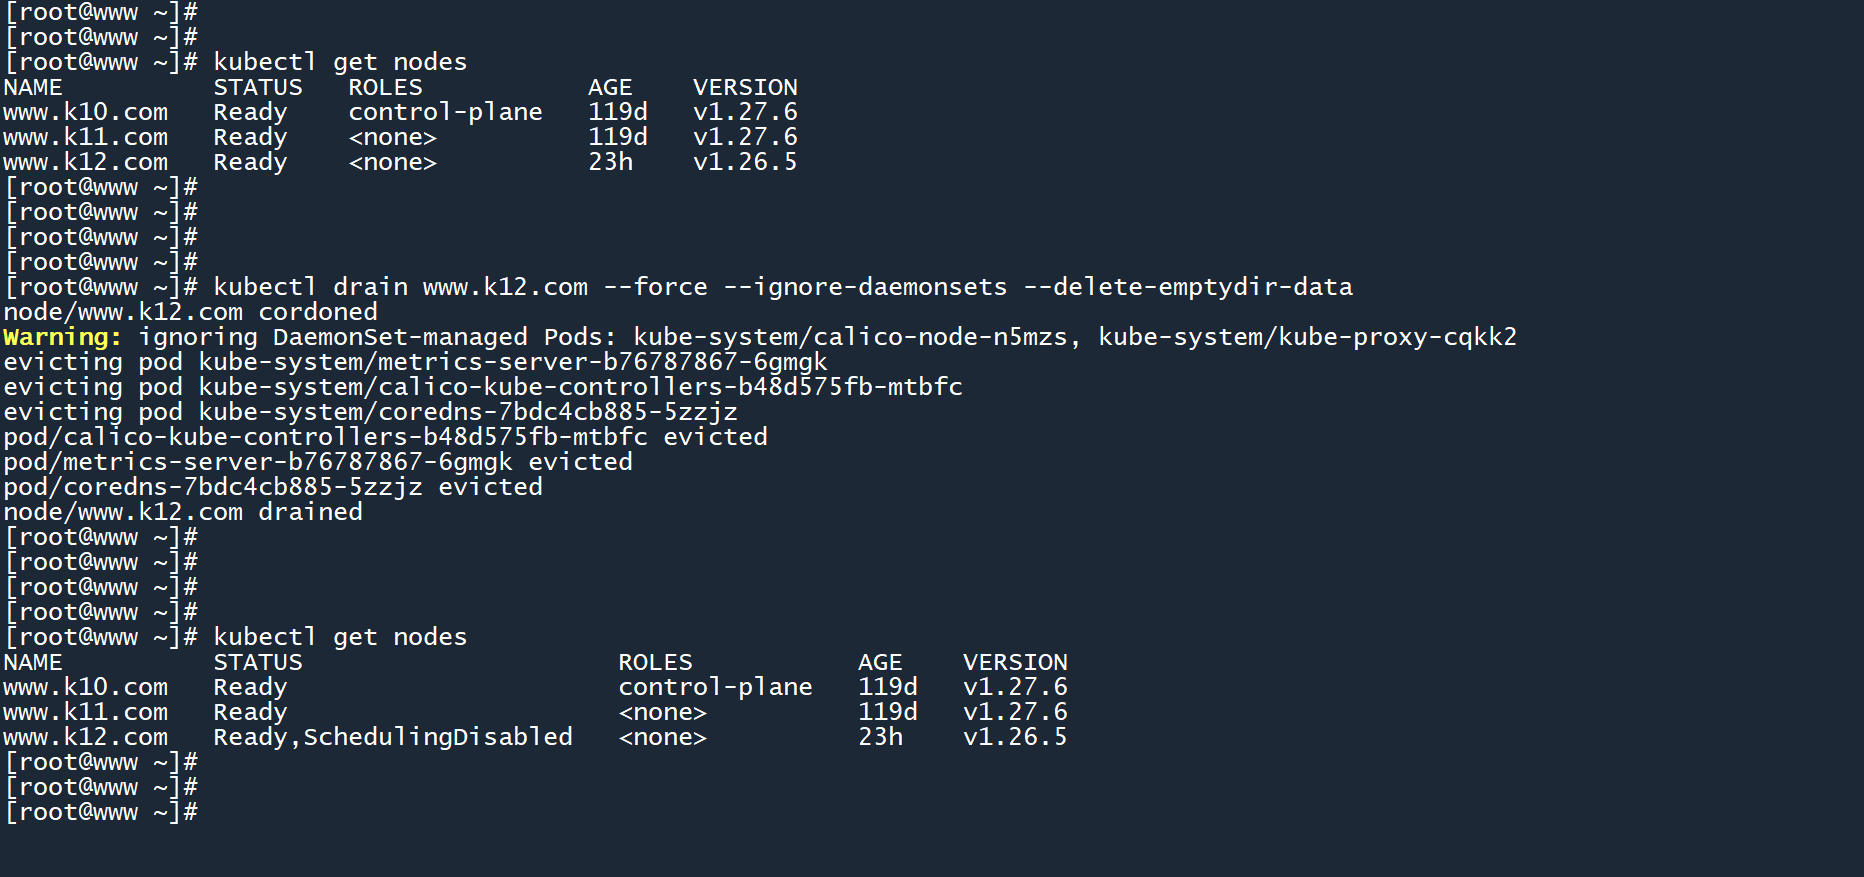1864x877 pixels.
Task: Click the SchedulingDisabled status text
Action: coord(437,737)
